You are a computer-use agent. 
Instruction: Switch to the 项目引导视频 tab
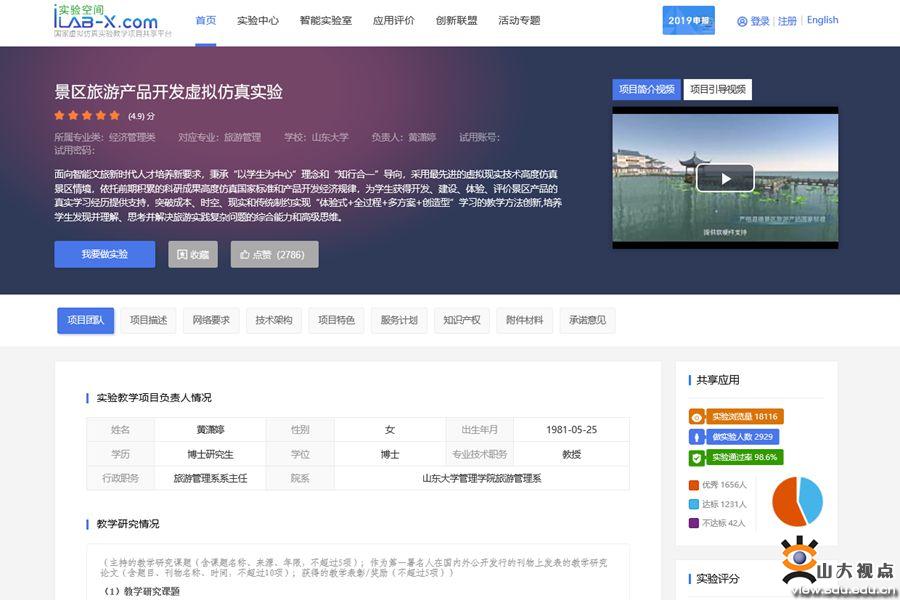[x=717, y=90]
